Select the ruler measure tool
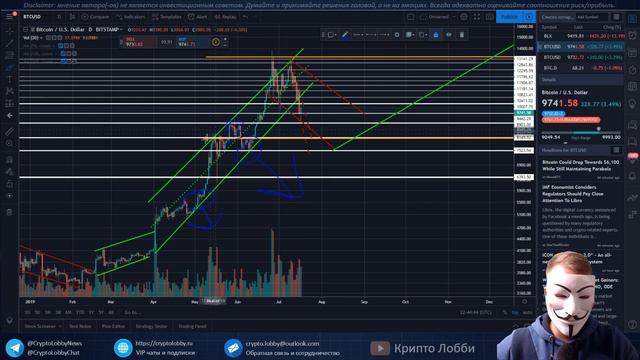 point(9,131)
